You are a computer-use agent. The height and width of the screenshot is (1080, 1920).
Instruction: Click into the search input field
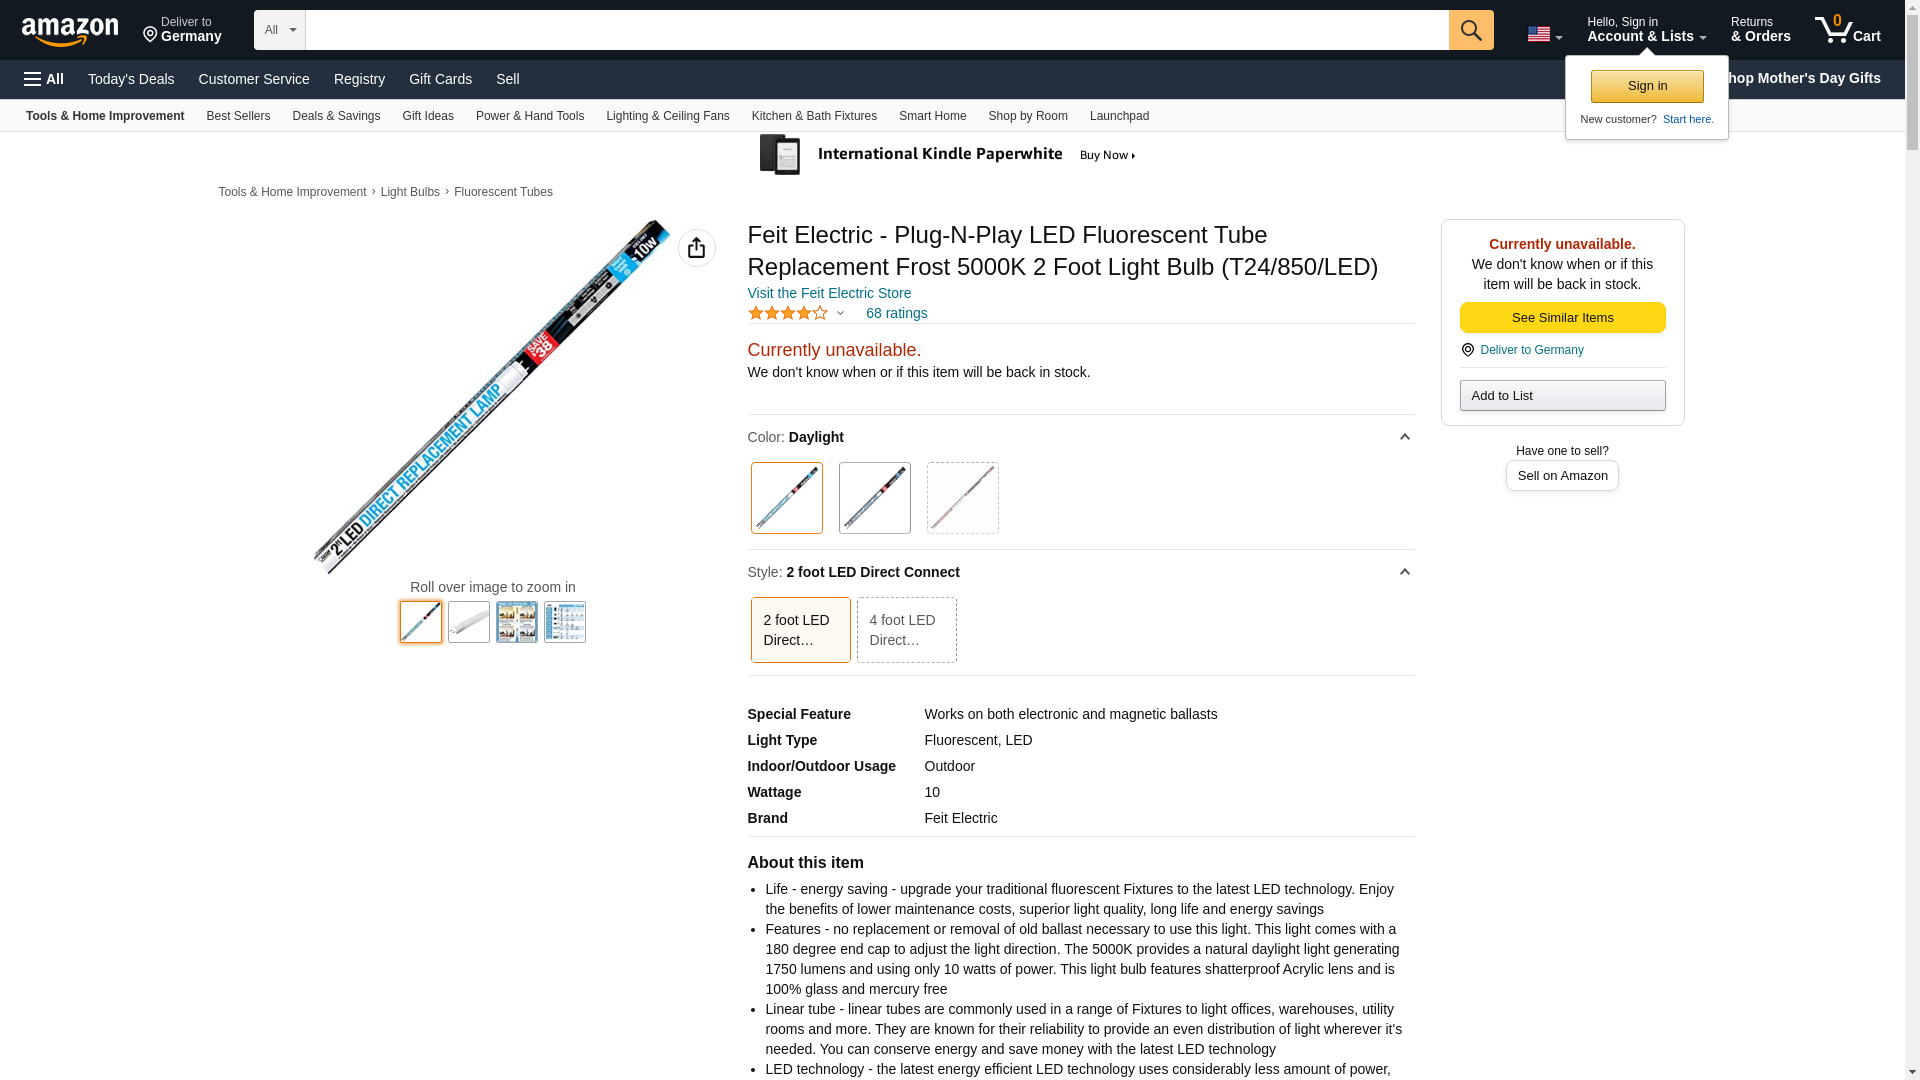point(876,30)
